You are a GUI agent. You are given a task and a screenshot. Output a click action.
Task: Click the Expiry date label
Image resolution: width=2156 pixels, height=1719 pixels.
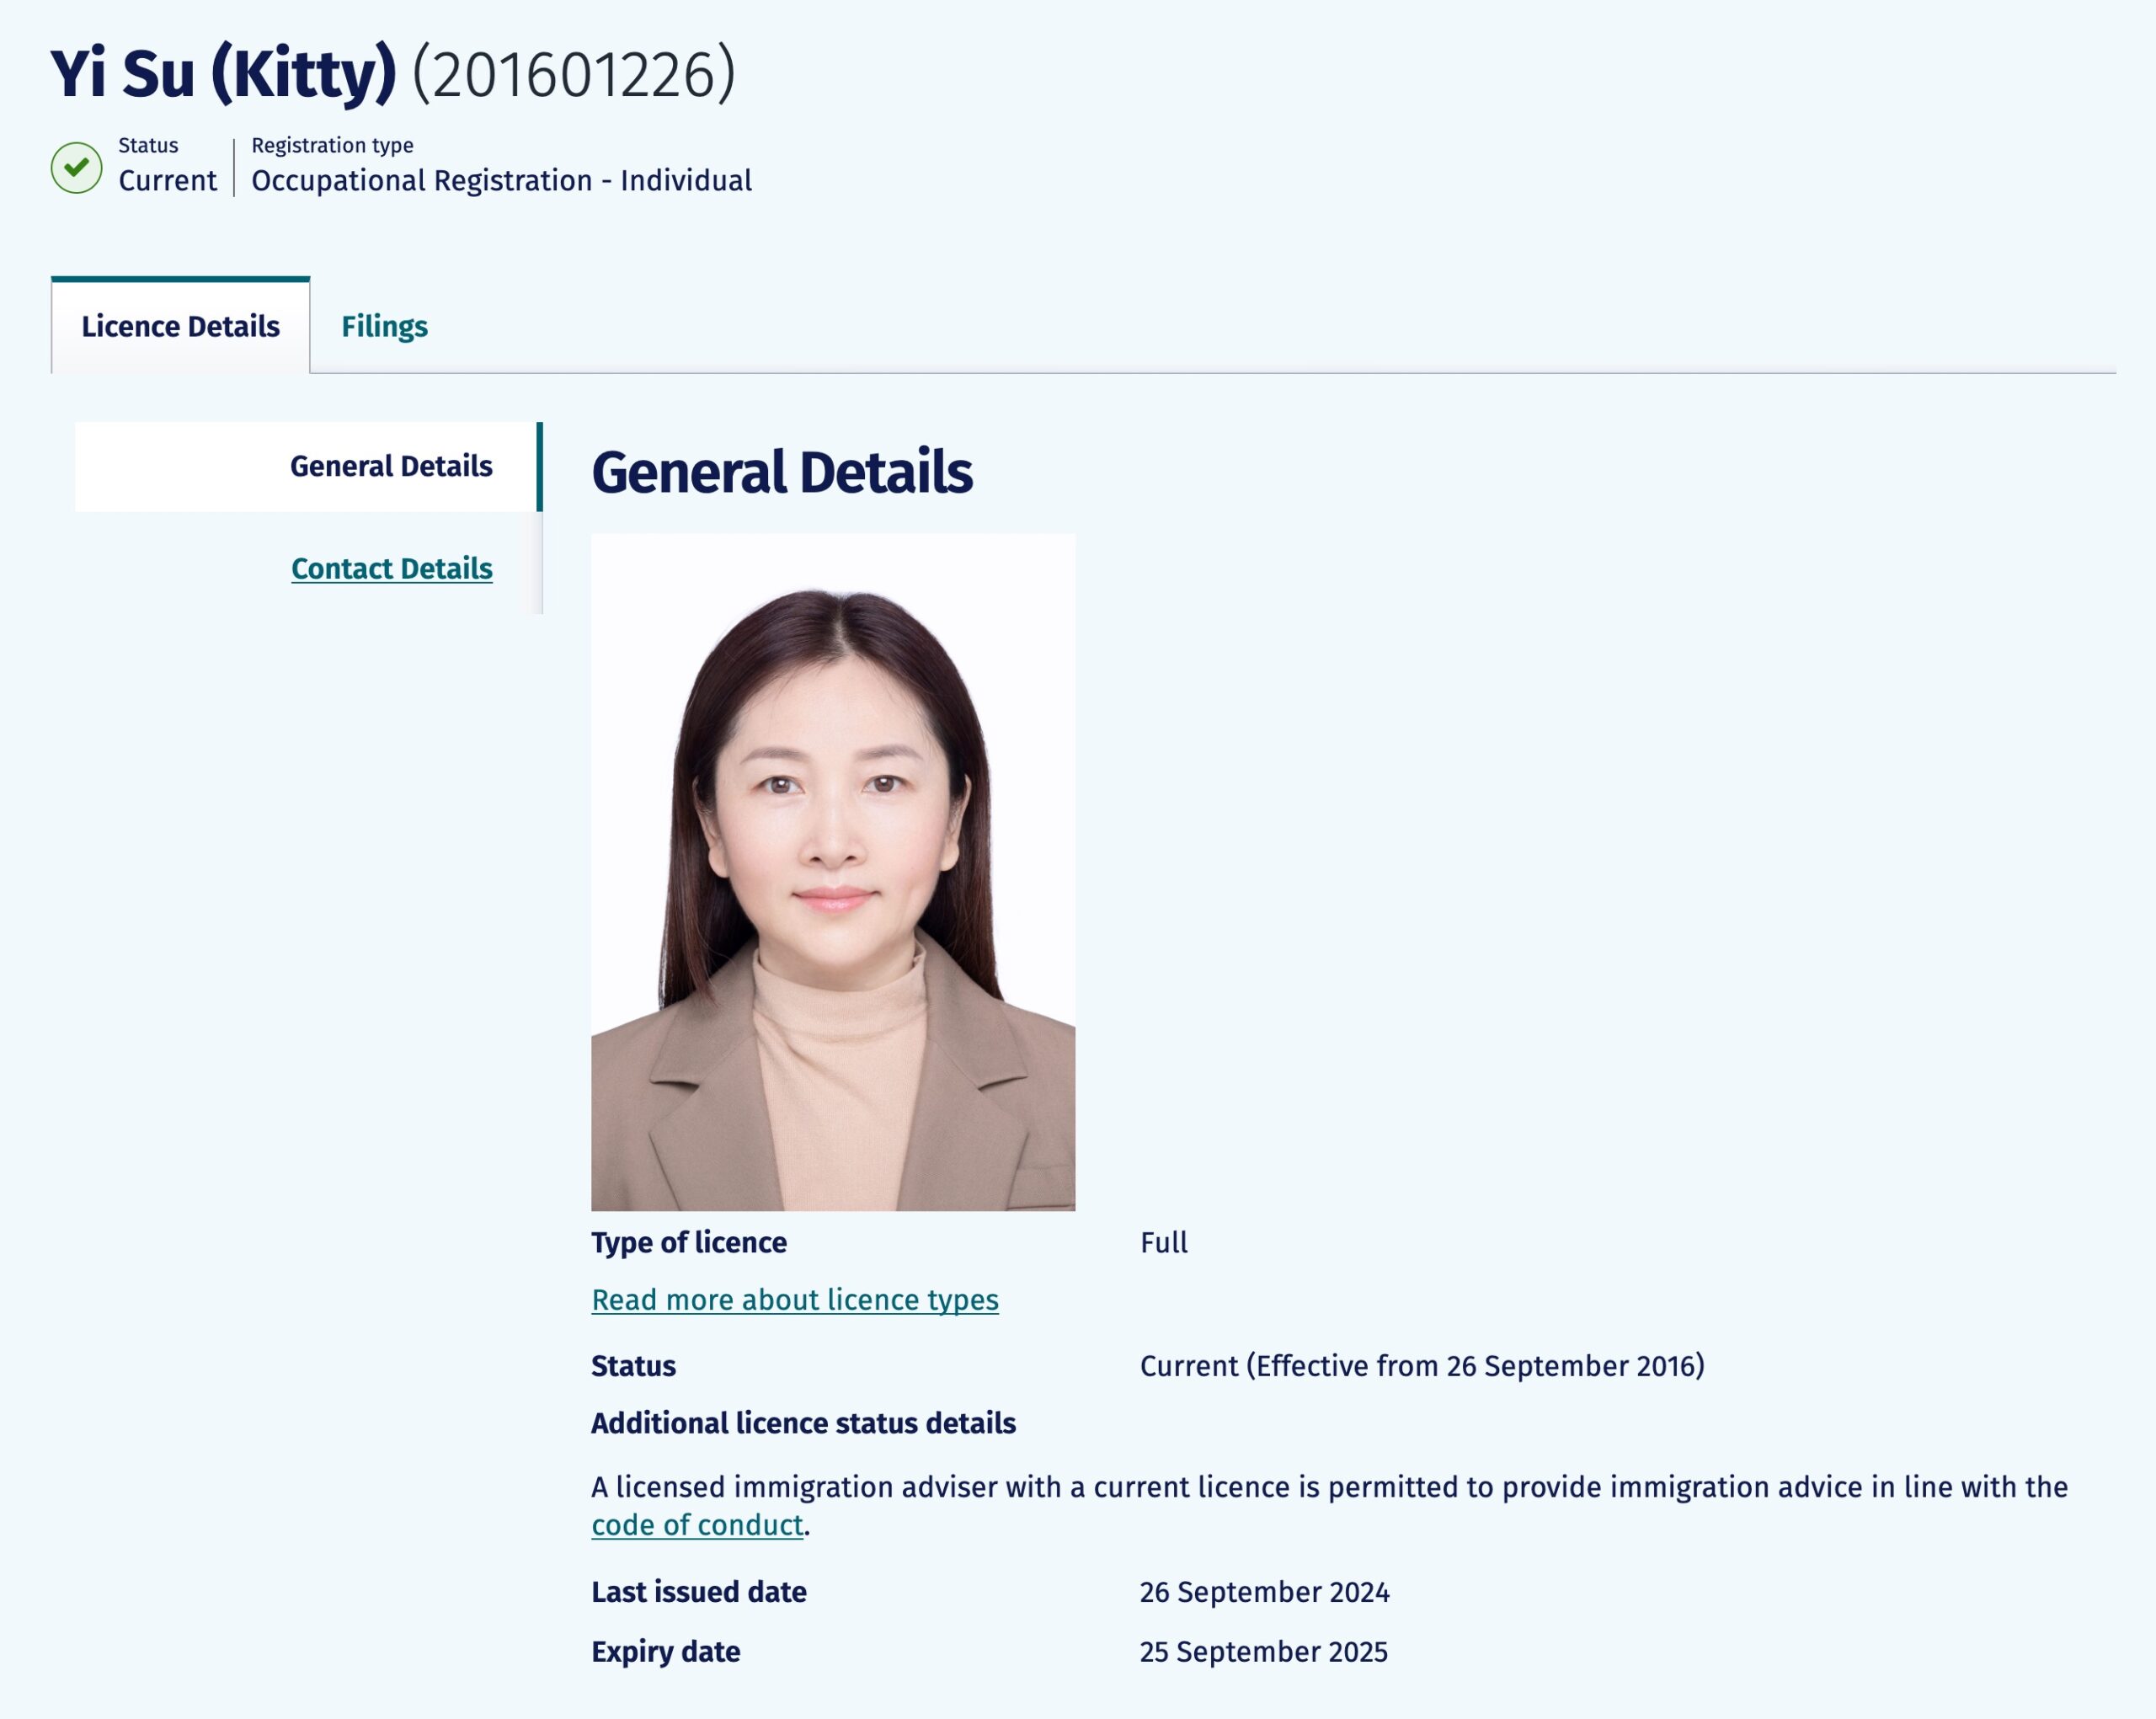click(x=665, y=1651)
